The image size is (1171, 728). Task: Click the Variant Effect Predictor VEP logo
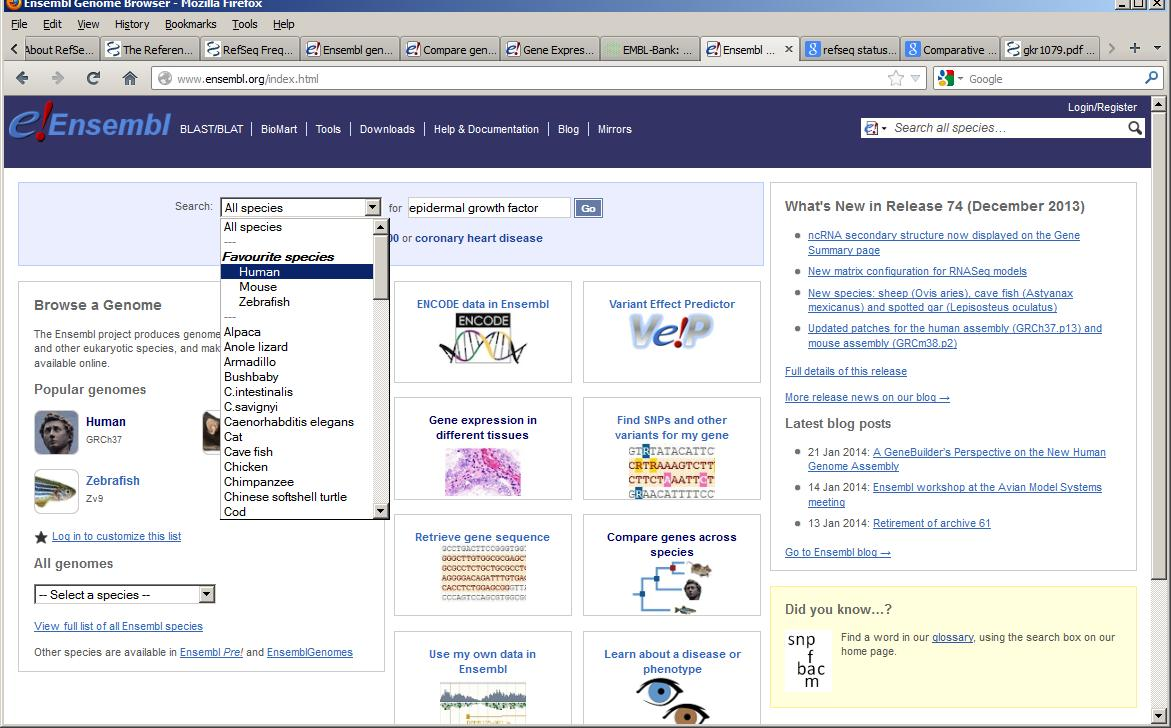pos(671,332)
